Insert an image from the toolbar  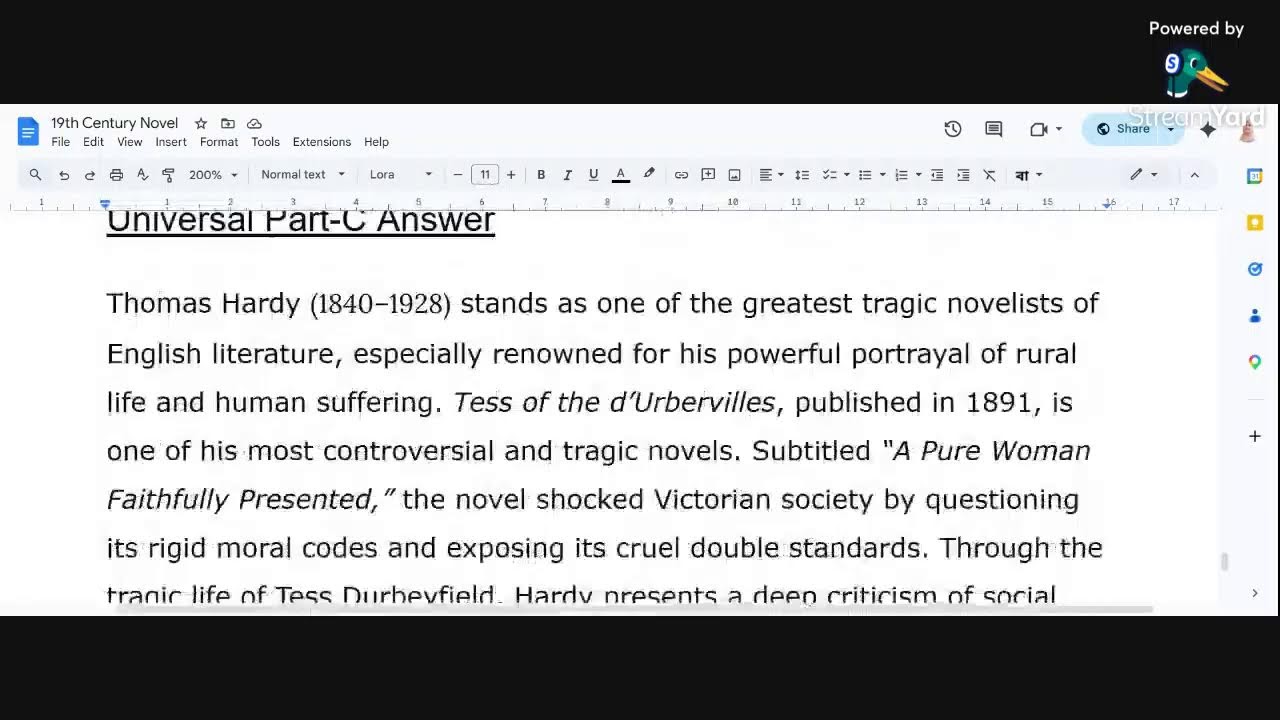click(x=734, y=175)
